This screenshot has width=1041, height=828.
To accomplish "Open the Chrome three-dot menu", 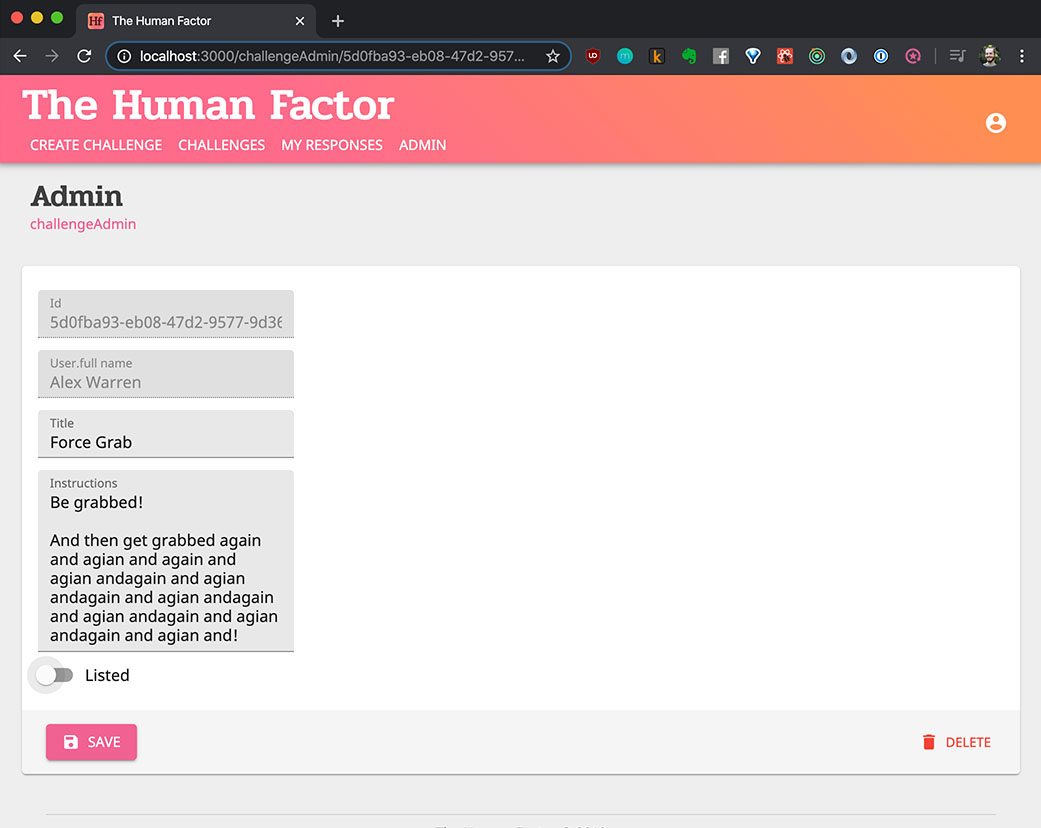I will pos(1022,56).
